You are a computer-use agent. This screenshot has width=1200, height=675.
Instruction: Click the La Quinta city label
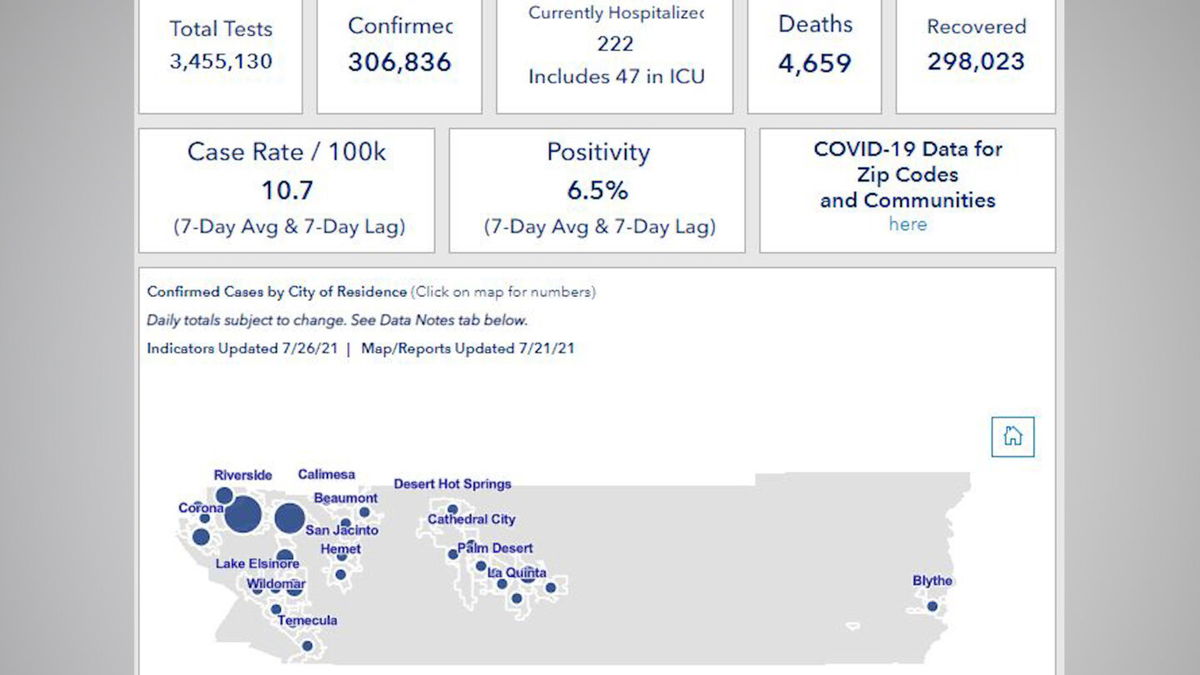click(517, 573)
